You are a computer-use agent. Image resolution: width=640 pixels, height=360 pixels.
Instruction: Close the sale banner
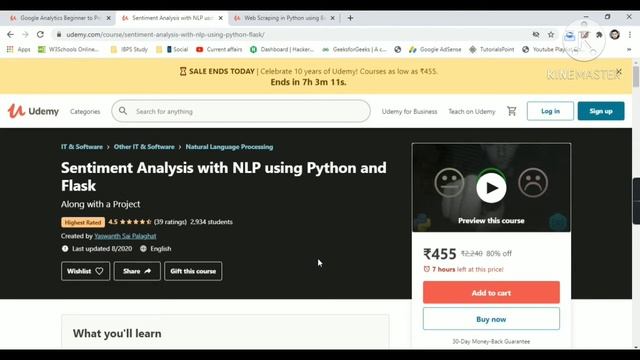tap(619, 72)
